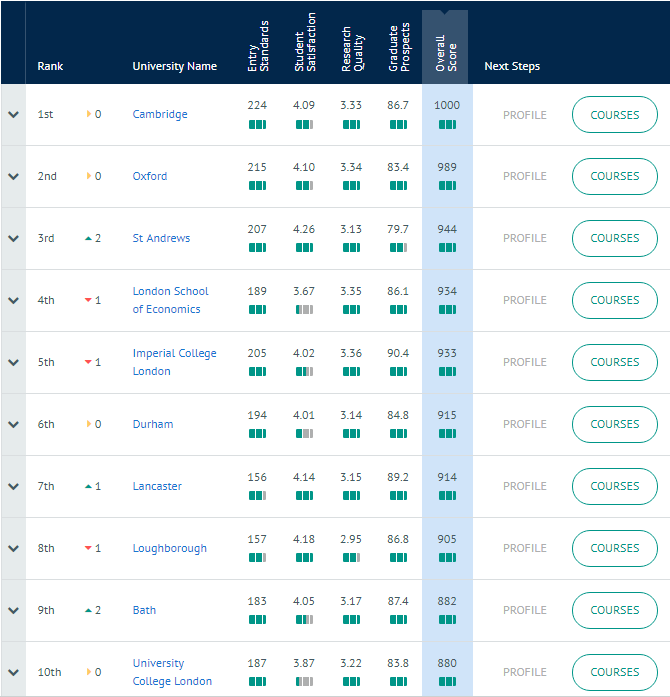Open Imperial College London link

(x=174, y=362)
